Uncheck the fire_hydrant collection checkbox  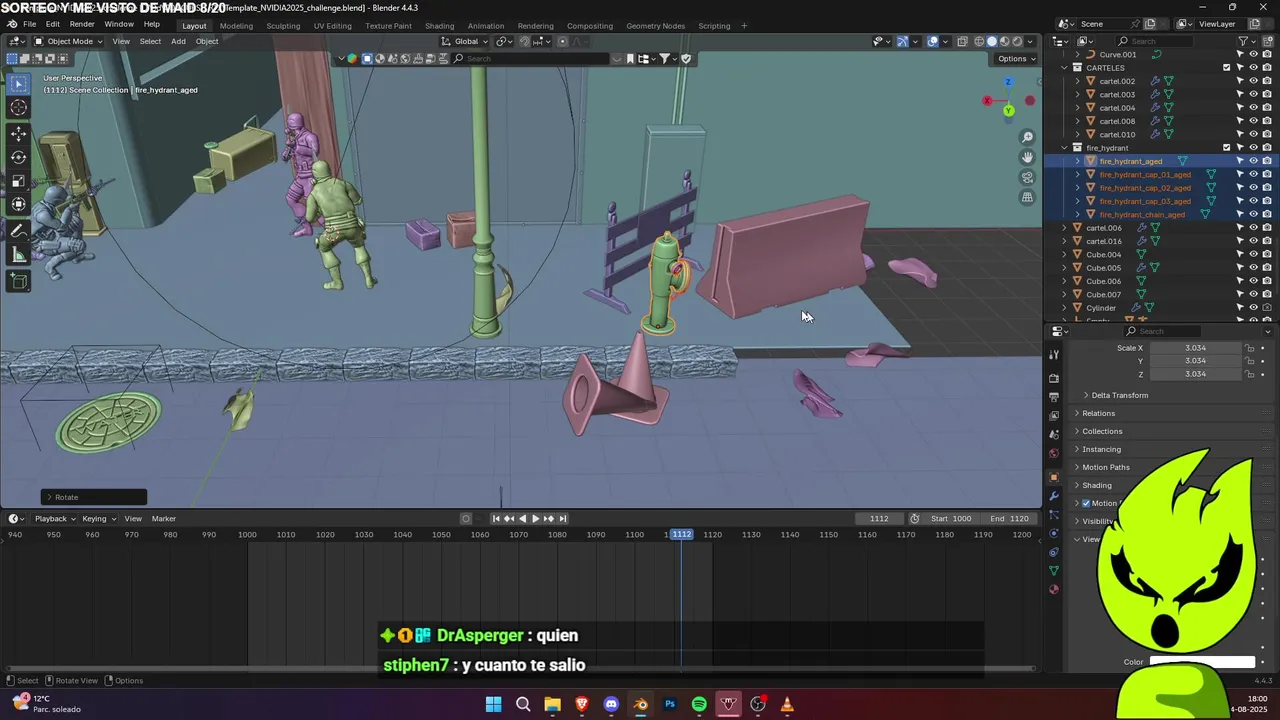[1227, 148]
